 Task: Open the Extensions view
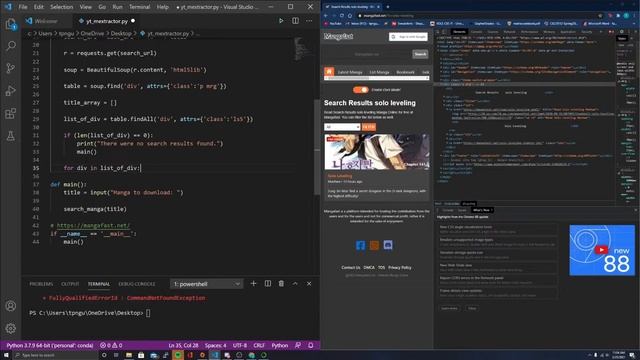11,113
